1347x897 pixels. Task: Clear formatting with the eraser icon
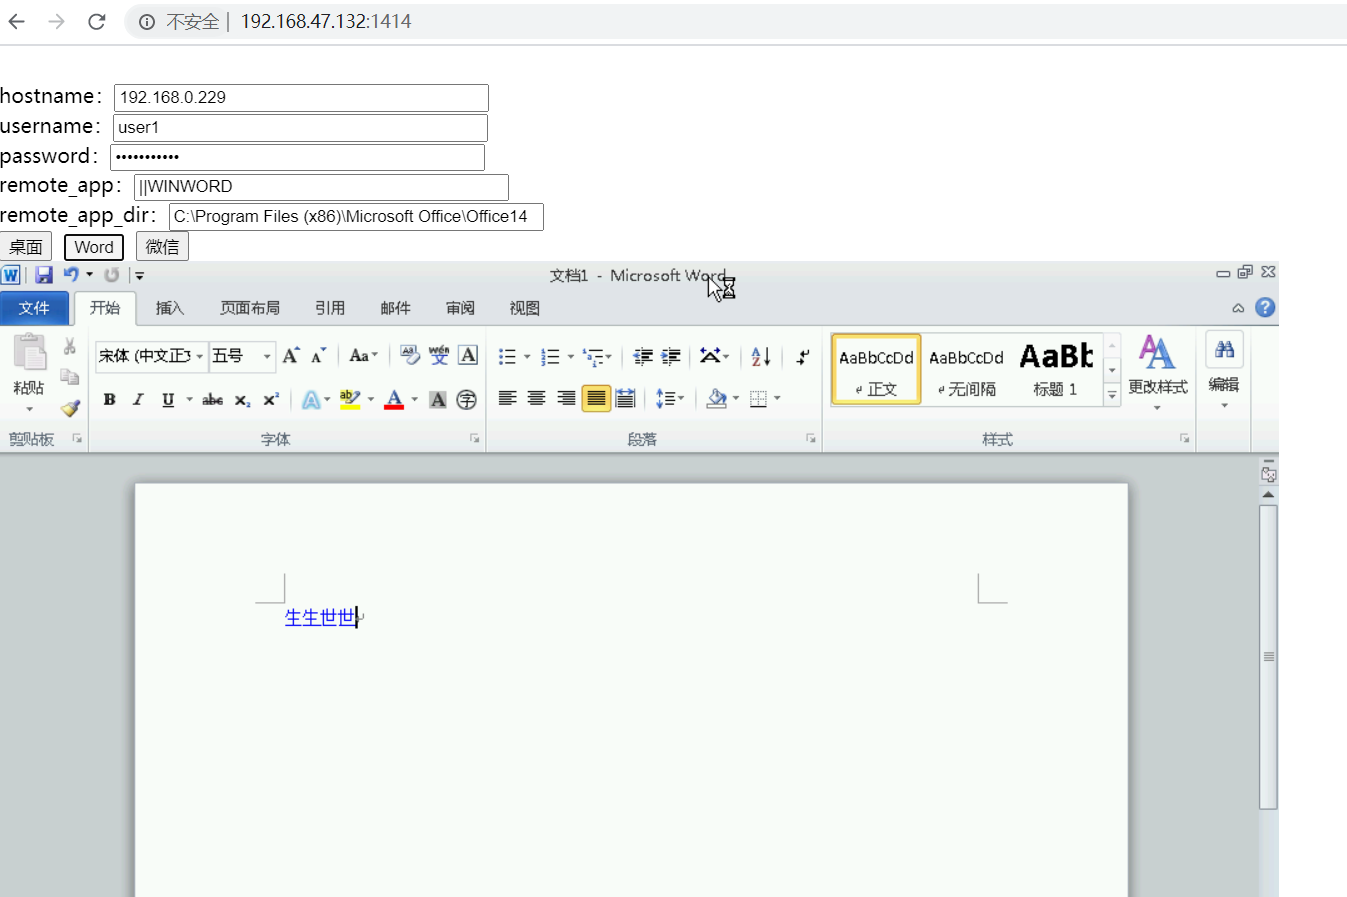[x=410, y=355]
